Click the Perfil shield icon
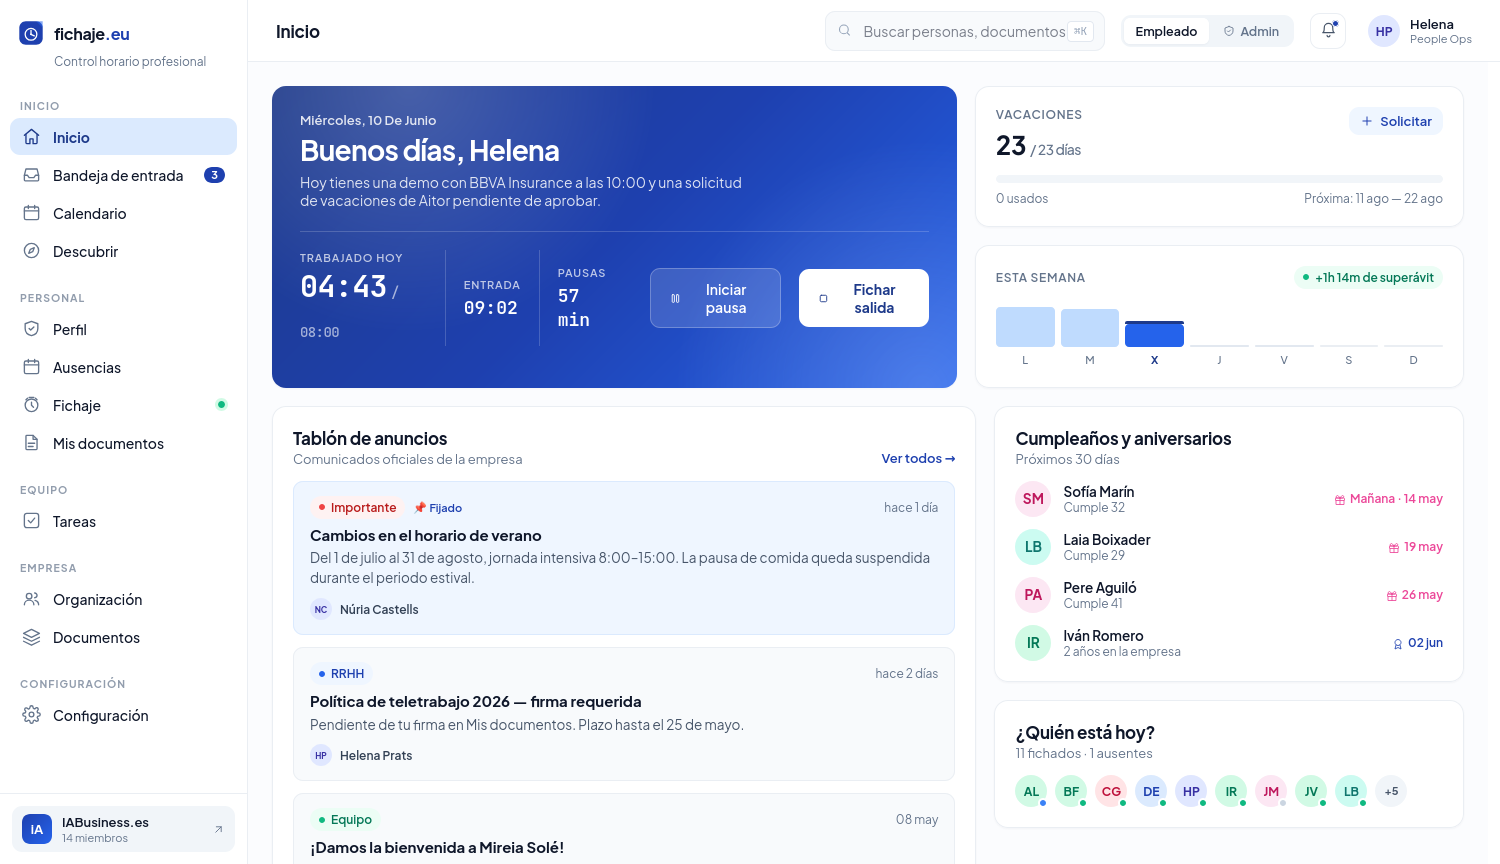The image size is (1500, 864). point(32,329)
